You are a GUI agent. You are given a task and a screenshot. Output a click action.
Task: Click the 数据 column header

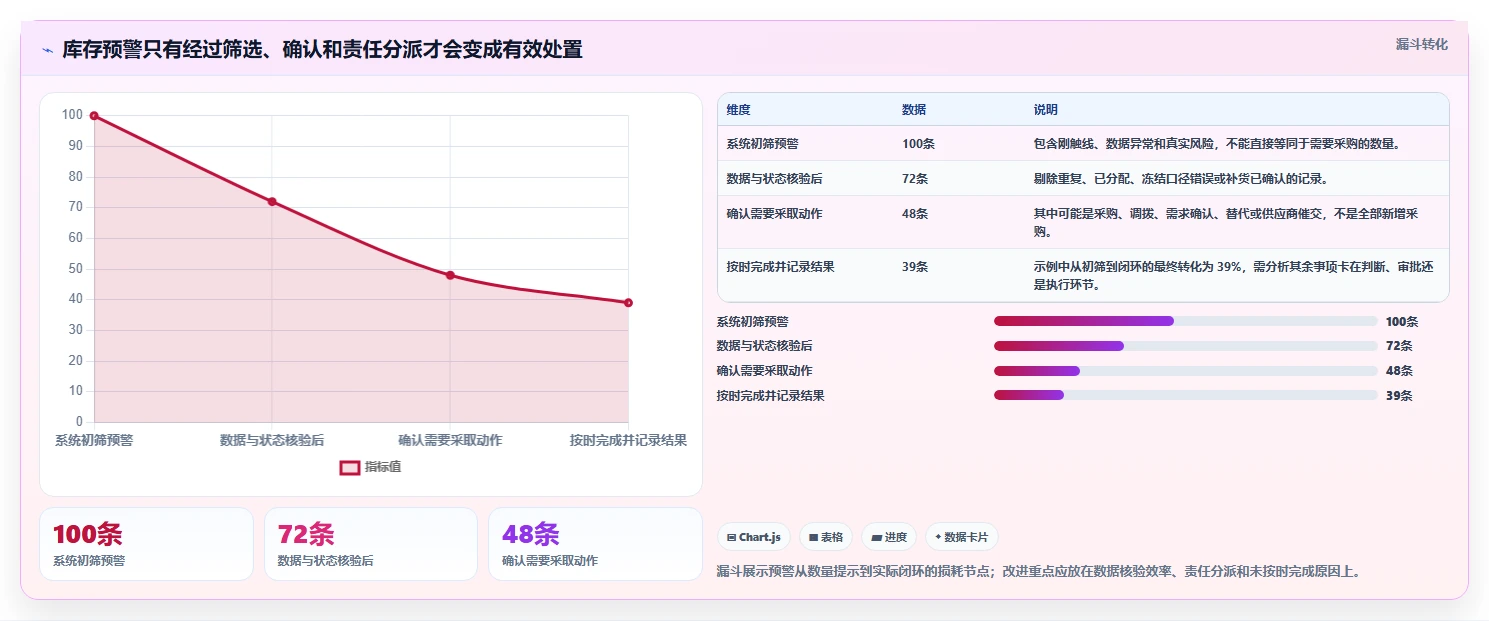coord(914,110)
